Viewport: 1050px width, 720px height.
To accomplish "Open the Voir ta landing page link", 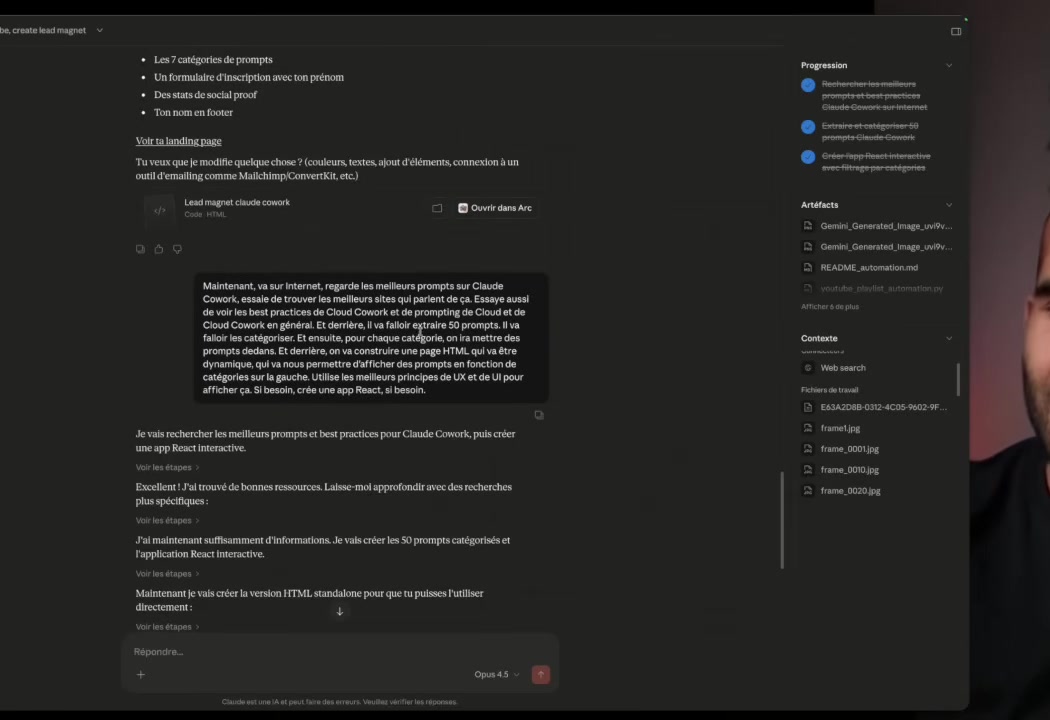I will [x=178, y=141].
